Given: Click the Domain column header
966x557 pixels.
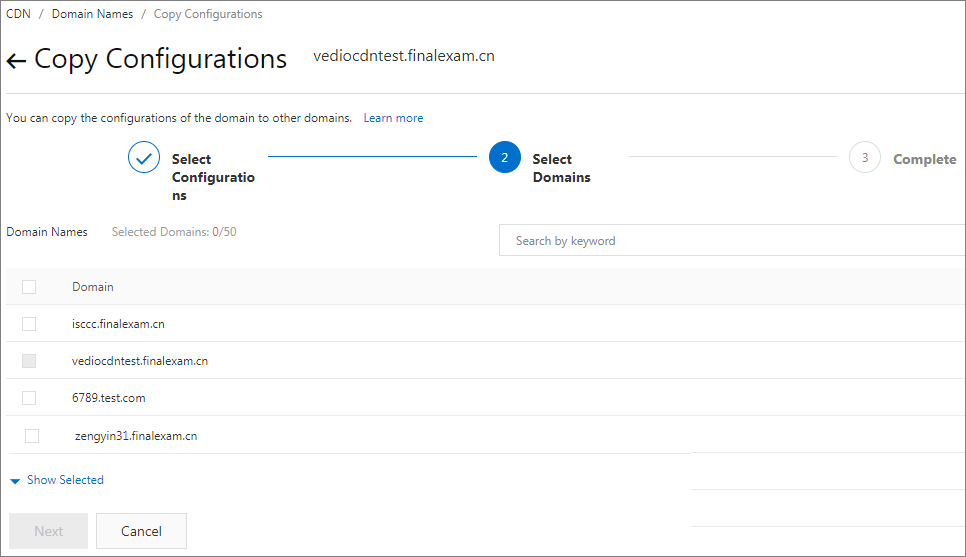Looking at the screenshot, I should click(92, 287).
